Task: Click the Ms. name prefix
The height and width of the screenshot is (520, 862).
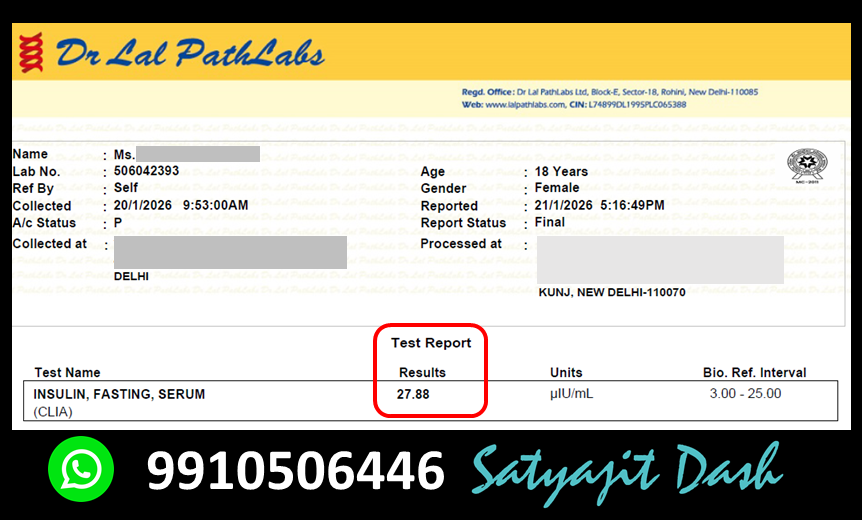Action: tap(124, 154)
